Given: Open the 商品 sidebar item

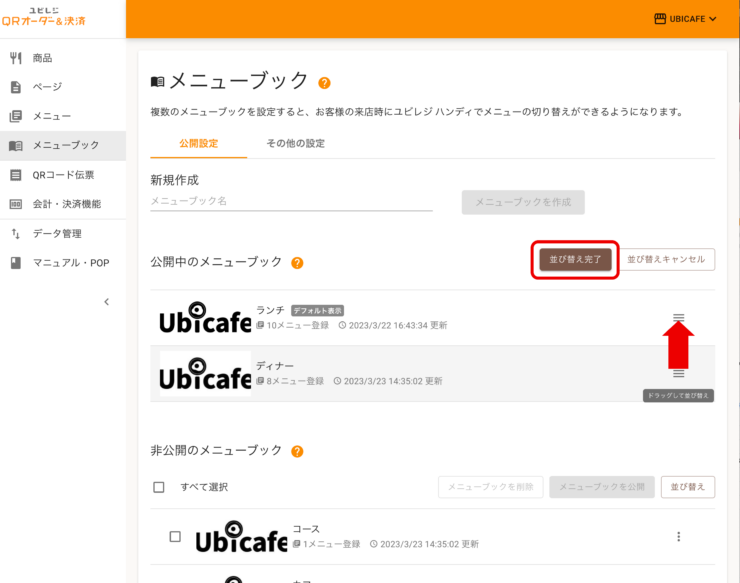Looking at the screenshot, I should click(63, 58).
